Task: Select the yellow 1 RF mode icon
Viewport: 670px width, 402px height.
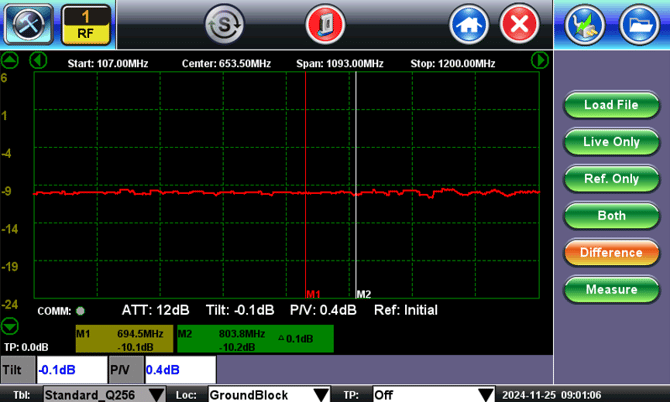Action: click(x=86, y=25)
